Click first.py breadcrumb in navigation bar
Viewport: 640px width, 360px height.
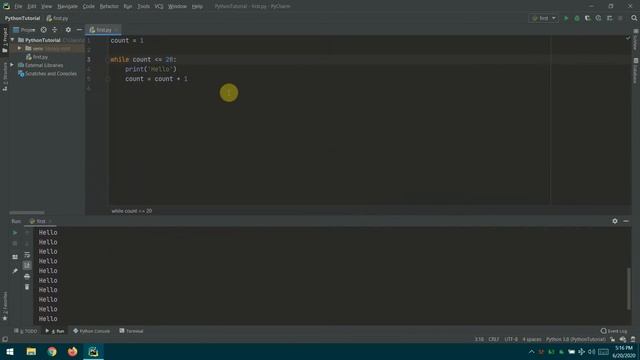pyautogui.click(x=58, y=18)
